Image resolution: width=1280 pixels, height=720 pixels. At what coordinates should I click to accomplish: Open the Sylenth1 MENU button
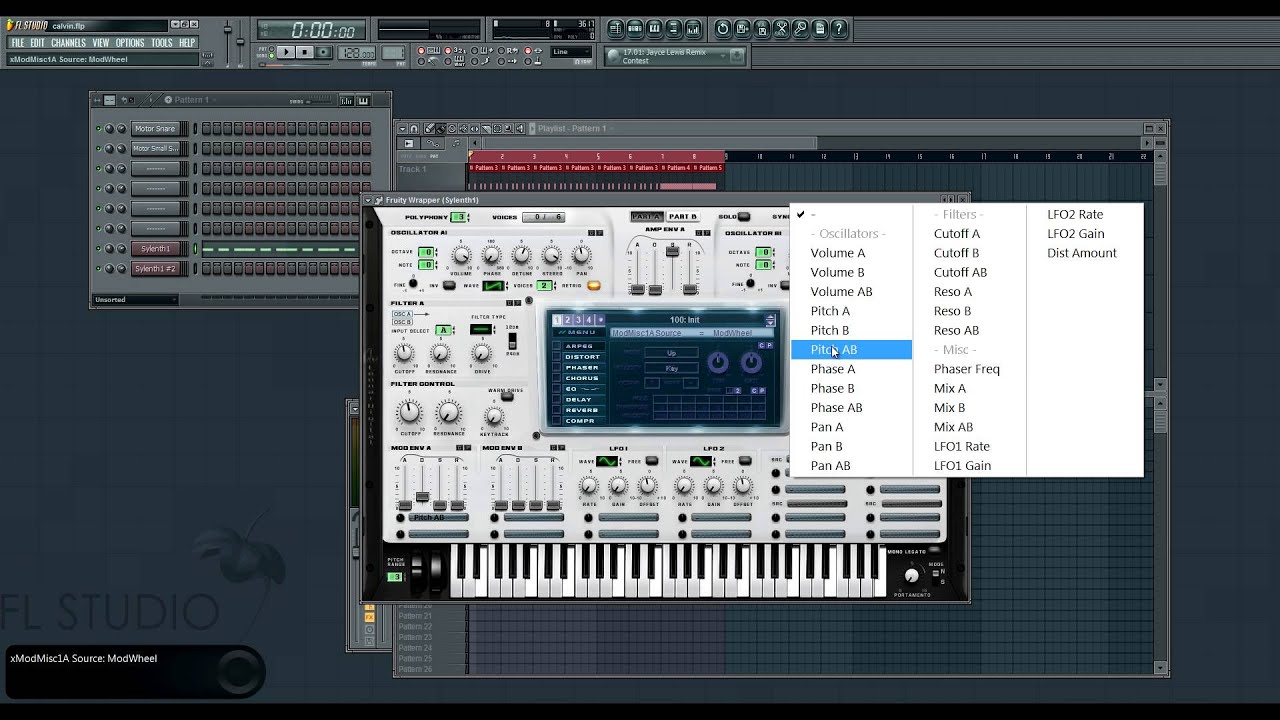576,333
